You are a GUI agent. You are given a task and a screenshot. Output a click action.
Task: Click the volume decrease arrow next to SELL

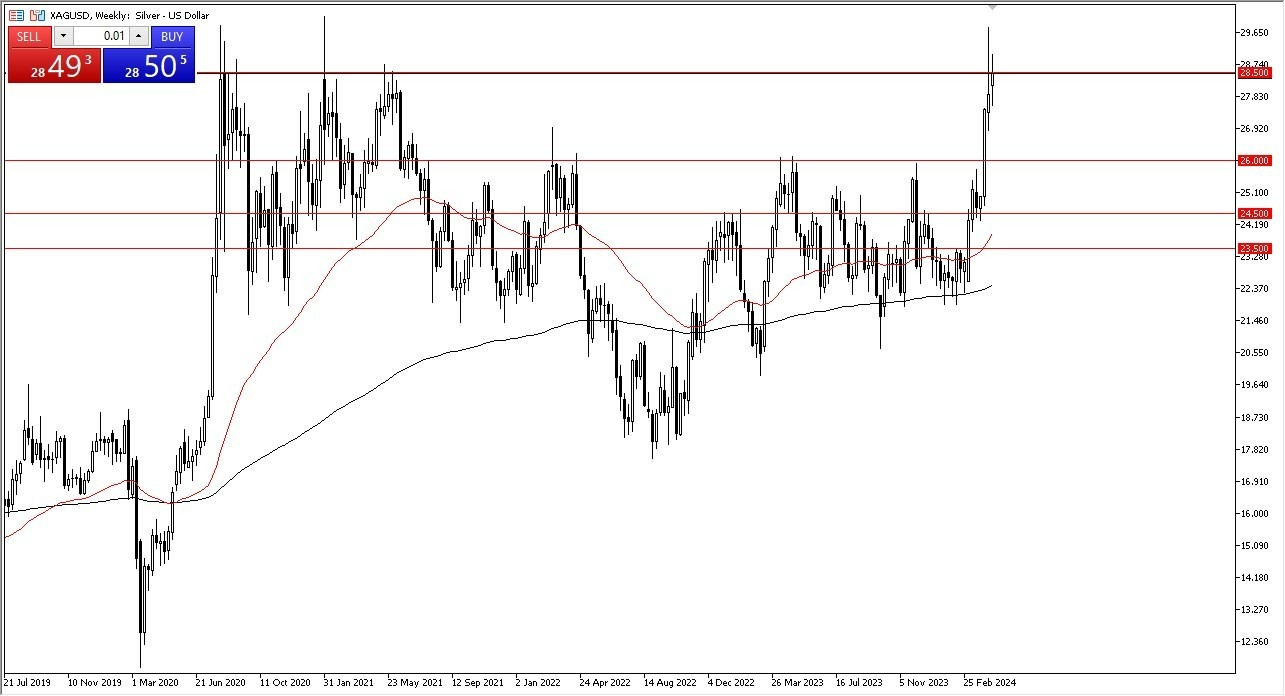coord(63,36)
